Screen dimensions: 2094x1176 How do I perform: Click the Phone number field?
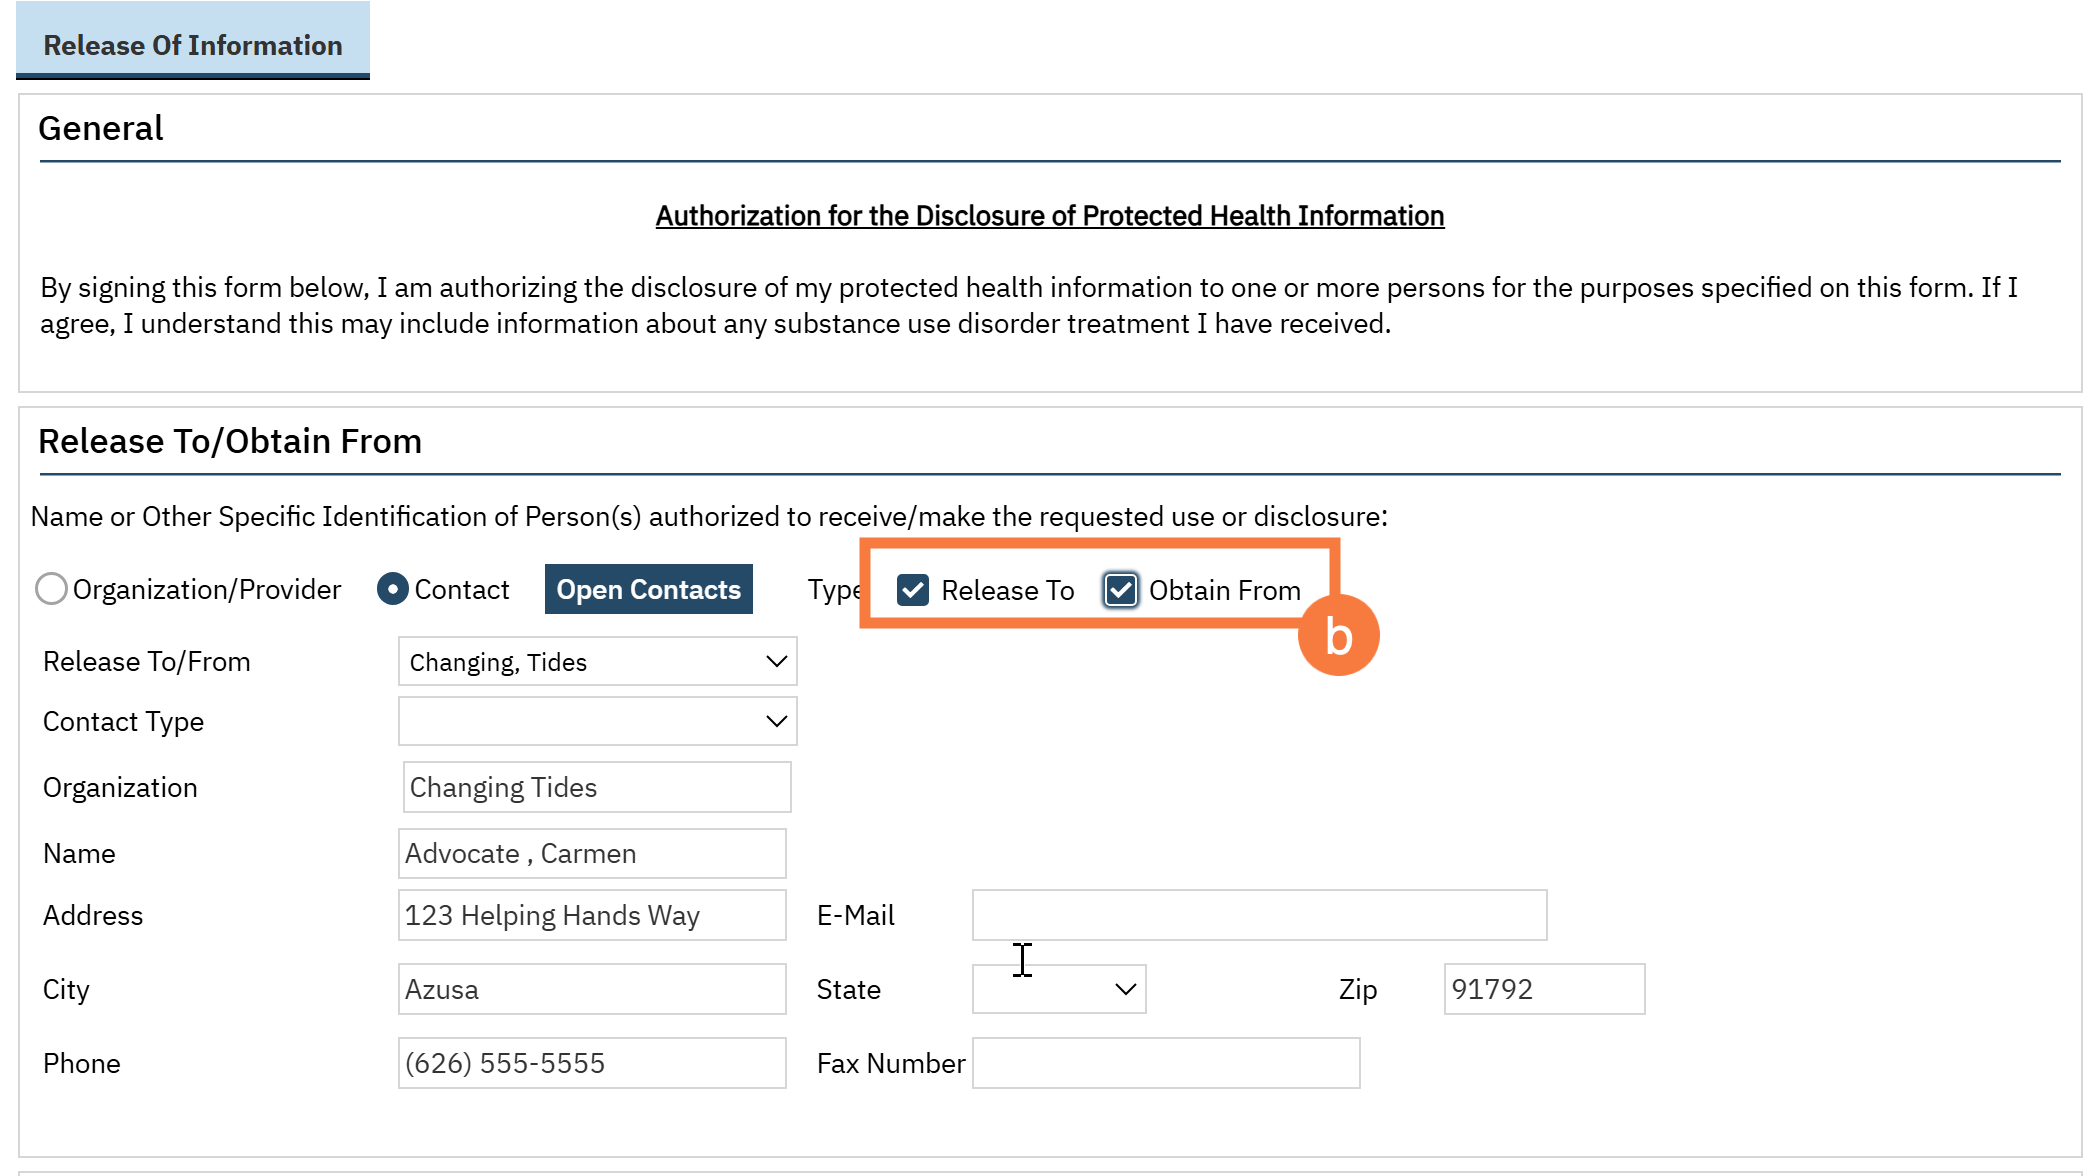591,1063
